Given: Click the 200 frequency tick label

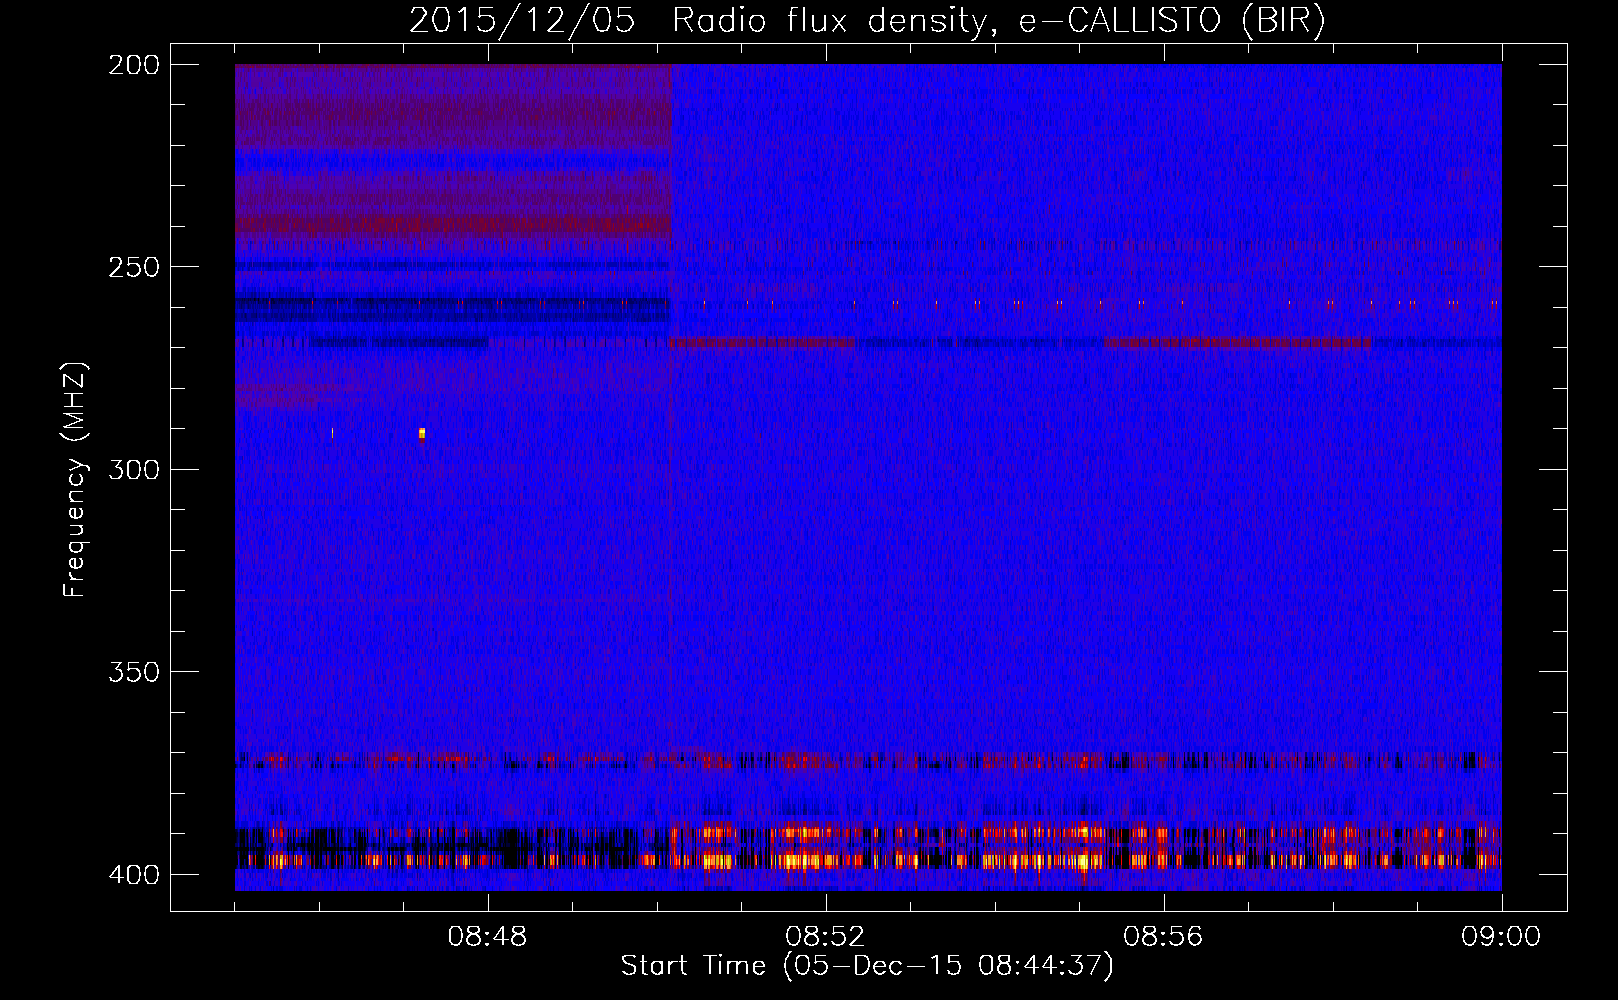Looking at the screenshot, I should [x=134, y=65].
